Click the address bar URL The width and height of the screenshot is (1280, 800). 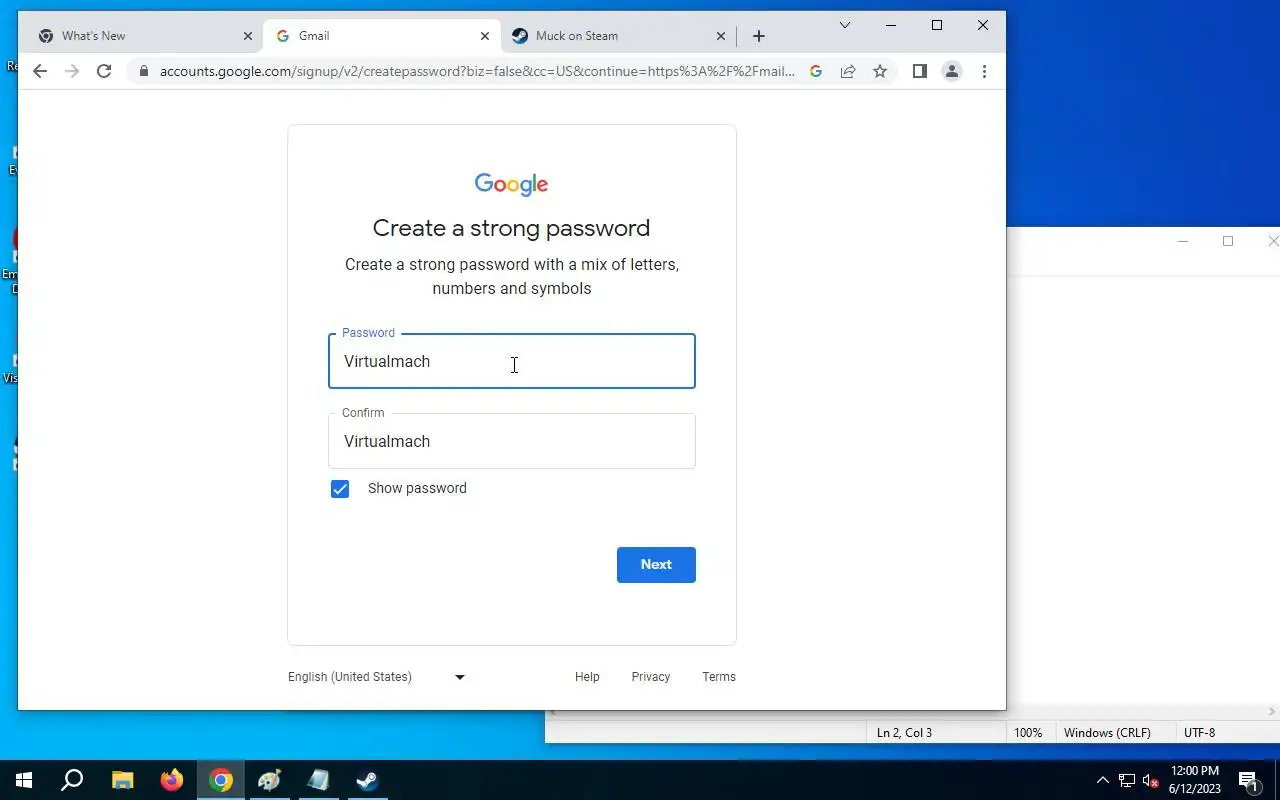click(477, 71)
